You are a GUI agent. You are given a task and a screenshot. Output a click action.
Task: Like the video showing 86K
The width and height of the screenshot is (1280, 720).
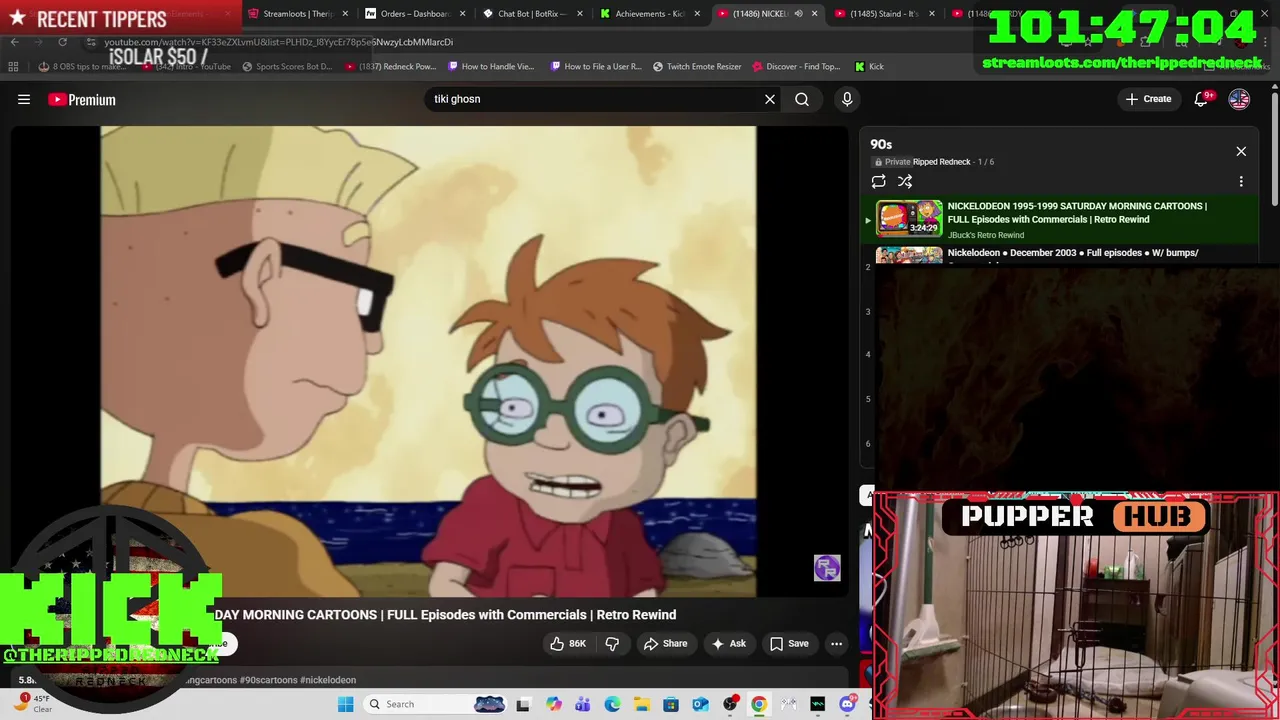(567, 644)
